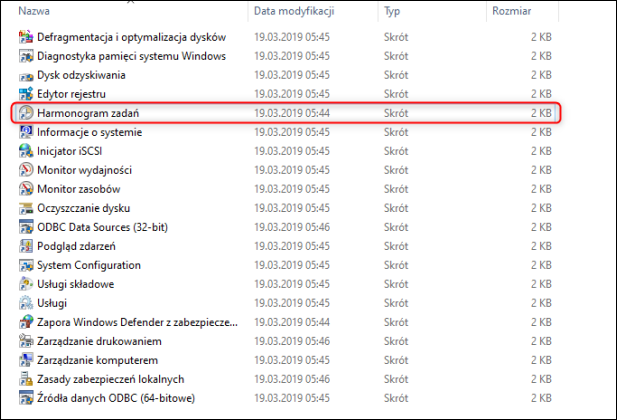Select the Harmonogram zadań clock icon
Image resolution: width=617 pixels, height=420 pixels.
coord(26,113)
